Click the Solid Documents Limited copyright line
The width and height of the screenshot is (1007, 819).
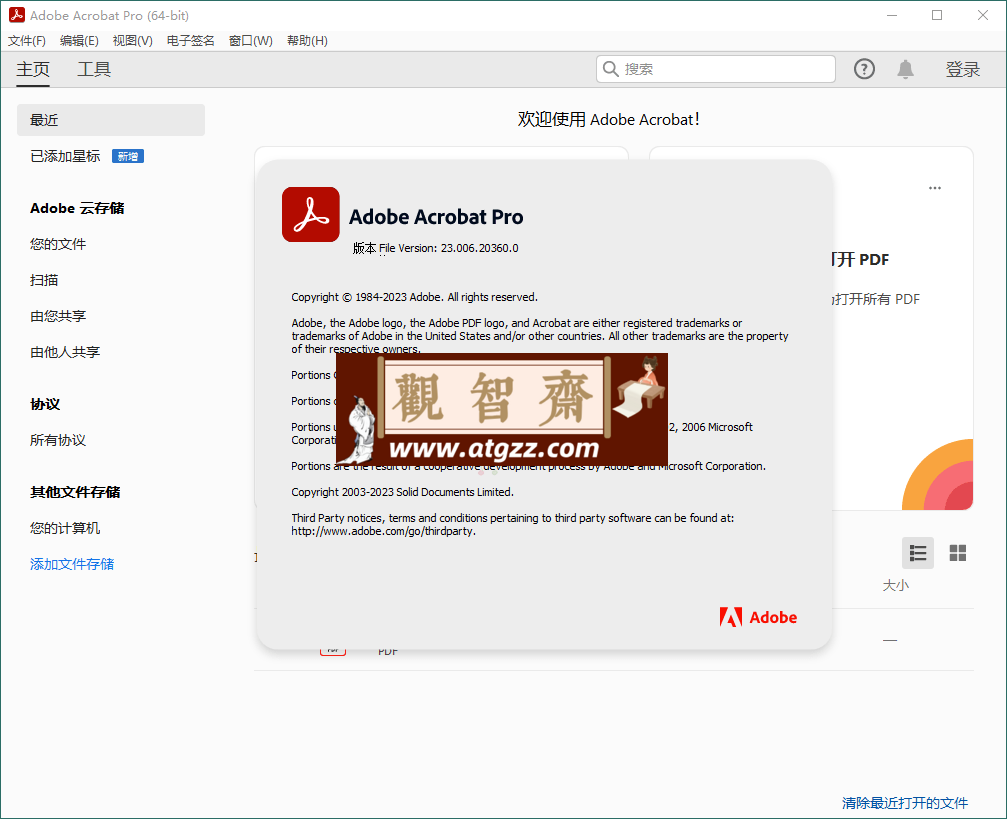click(402, 492)
